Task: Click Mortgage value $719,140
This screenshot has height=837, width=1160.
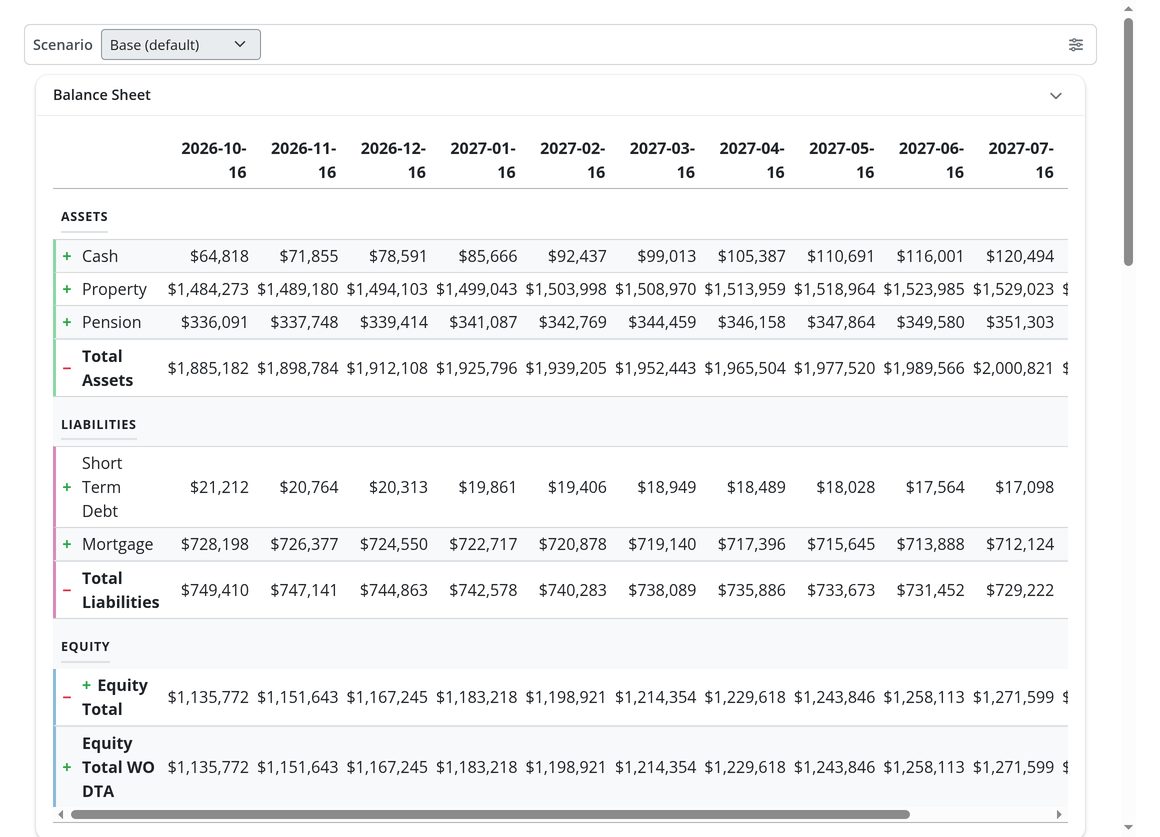Action: click(x=662, y=545)
